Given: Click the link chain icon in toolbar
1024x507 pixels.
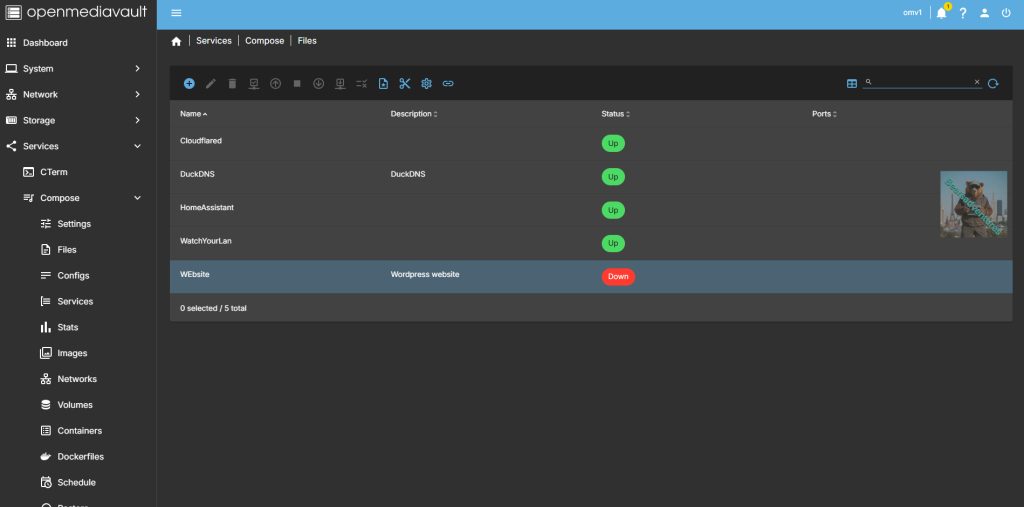Looking at the screenshot, I should 448,83.
